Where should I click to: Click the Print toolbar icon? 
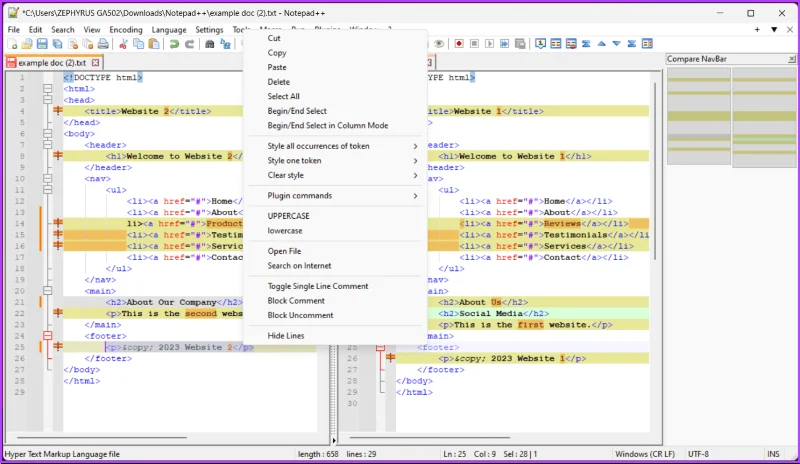(x=103, y=44)
